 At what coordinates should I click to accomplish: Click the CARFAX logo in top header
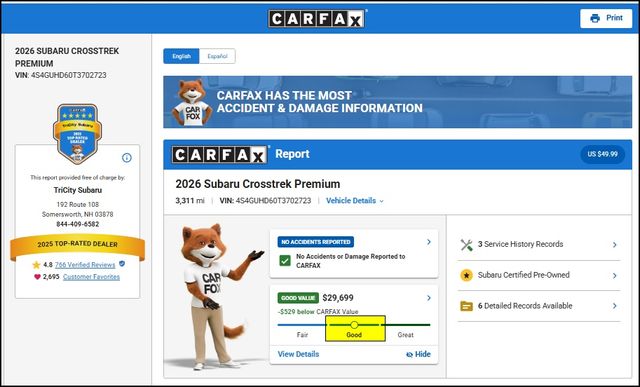[317, 18]
